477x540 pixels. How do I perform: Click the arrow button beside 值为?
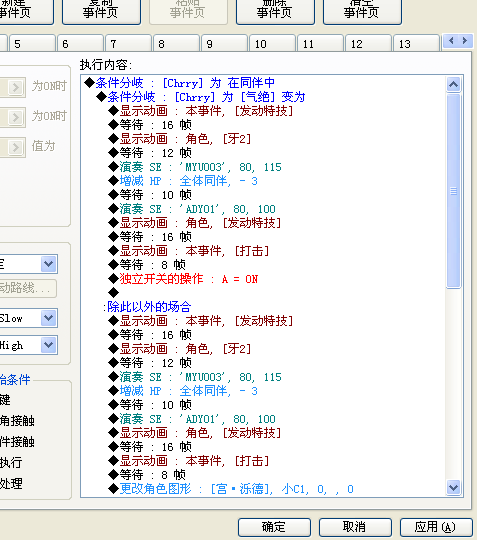point(15,147)
